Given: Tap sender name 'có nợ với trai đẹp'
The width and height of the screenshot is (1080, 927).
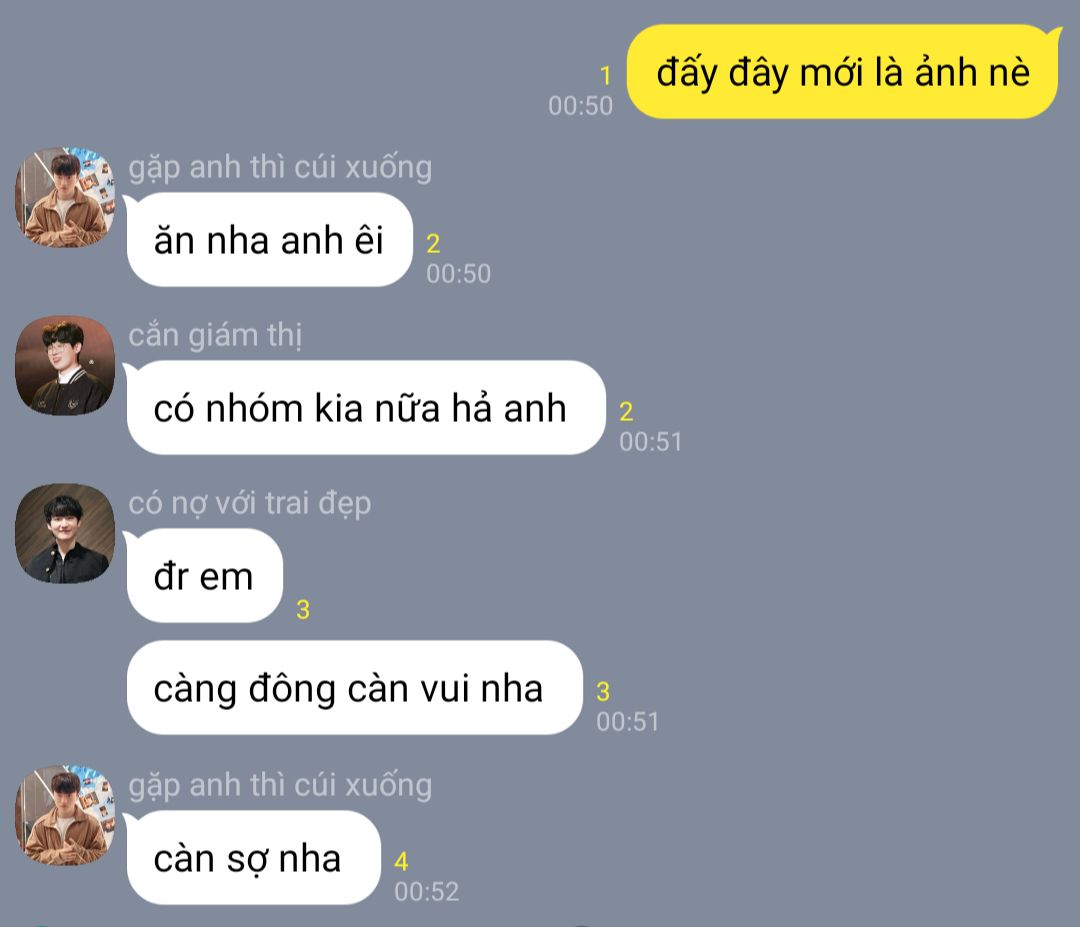Looking at the screenshot, I should pyautogui.click(x=250, y=503).
